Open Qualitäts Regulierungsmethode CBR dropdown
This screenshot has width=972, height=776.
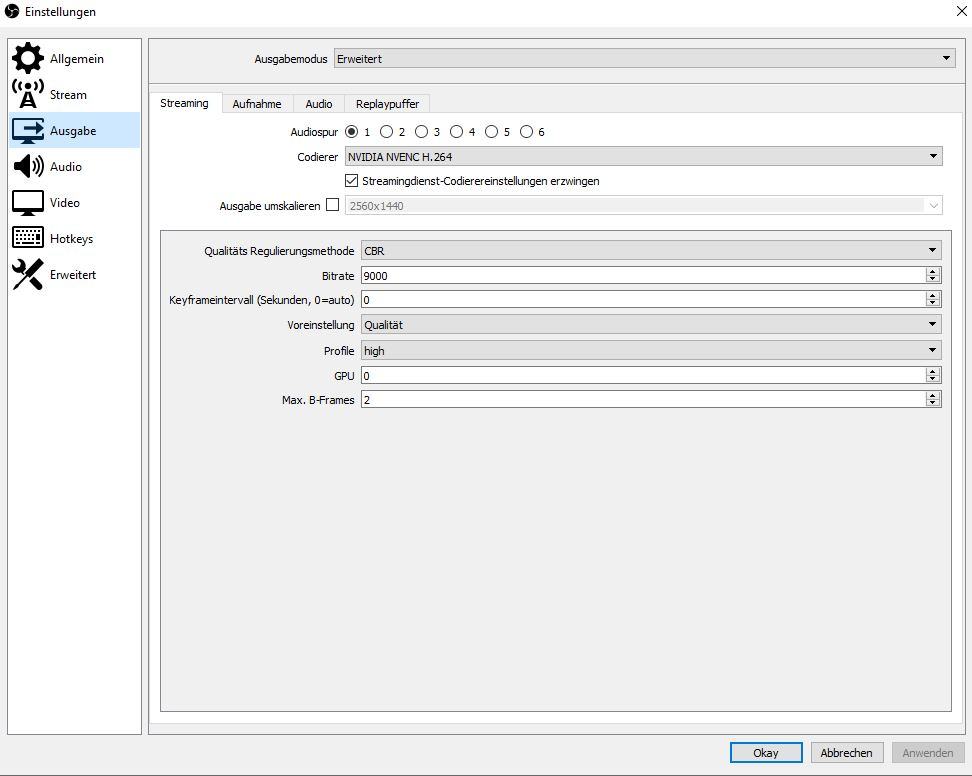(651, 250)
